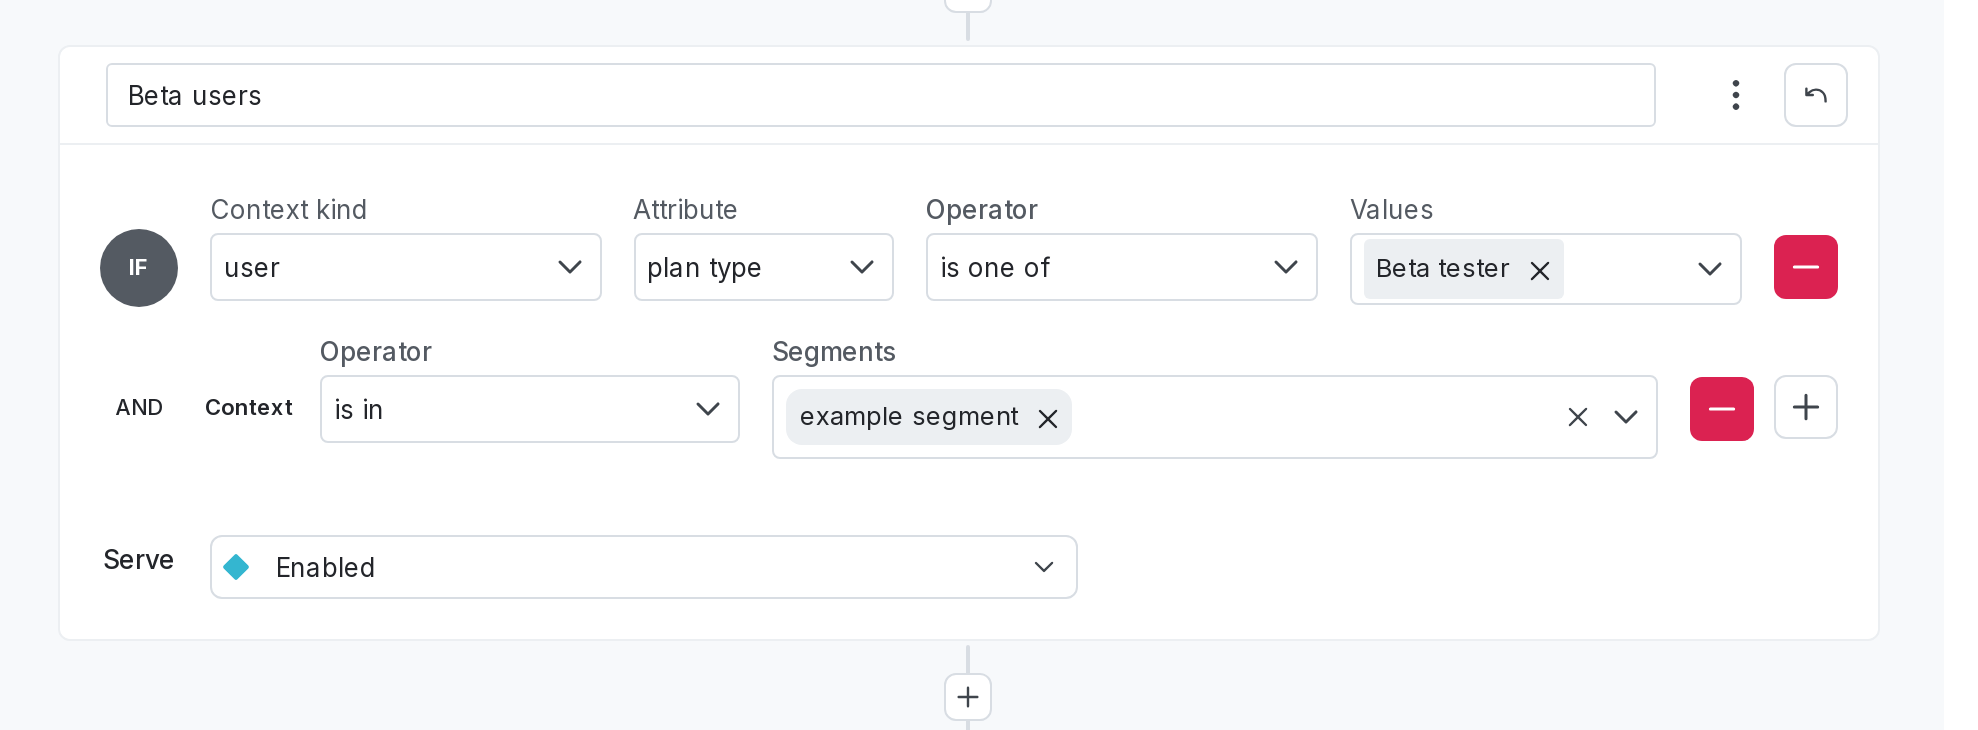This screenshot has height=730, width=1978.
Task: Open the three-dot rule options menu
Action: [1736, 95]
